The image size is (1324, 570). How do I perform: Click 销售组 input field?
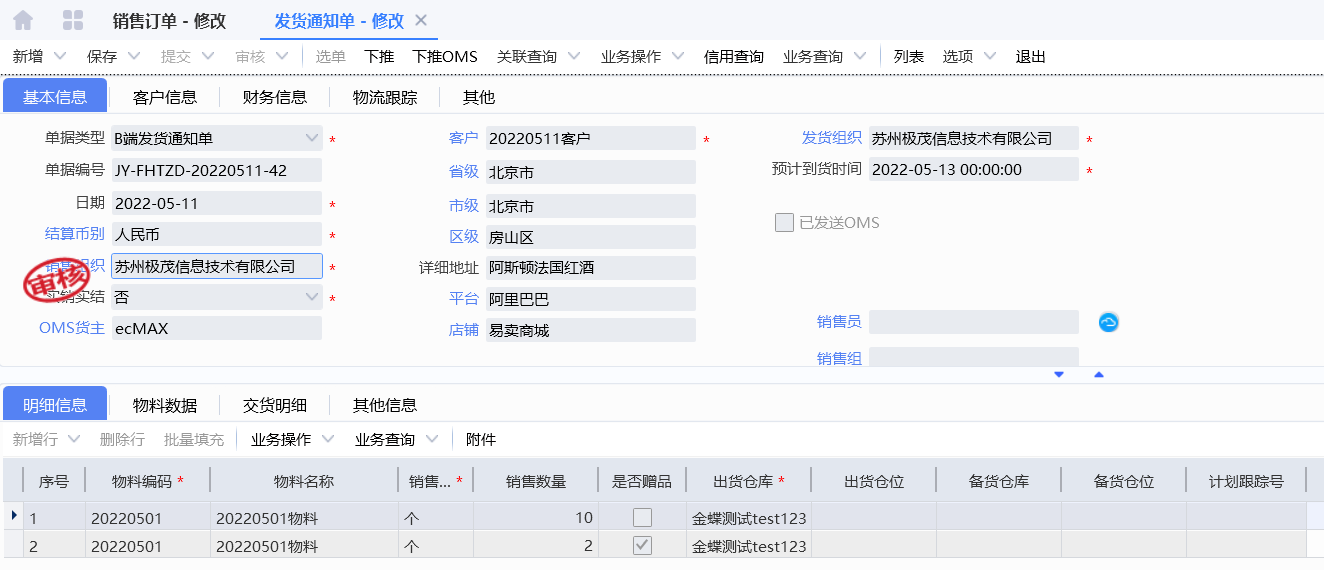point(974,357)
